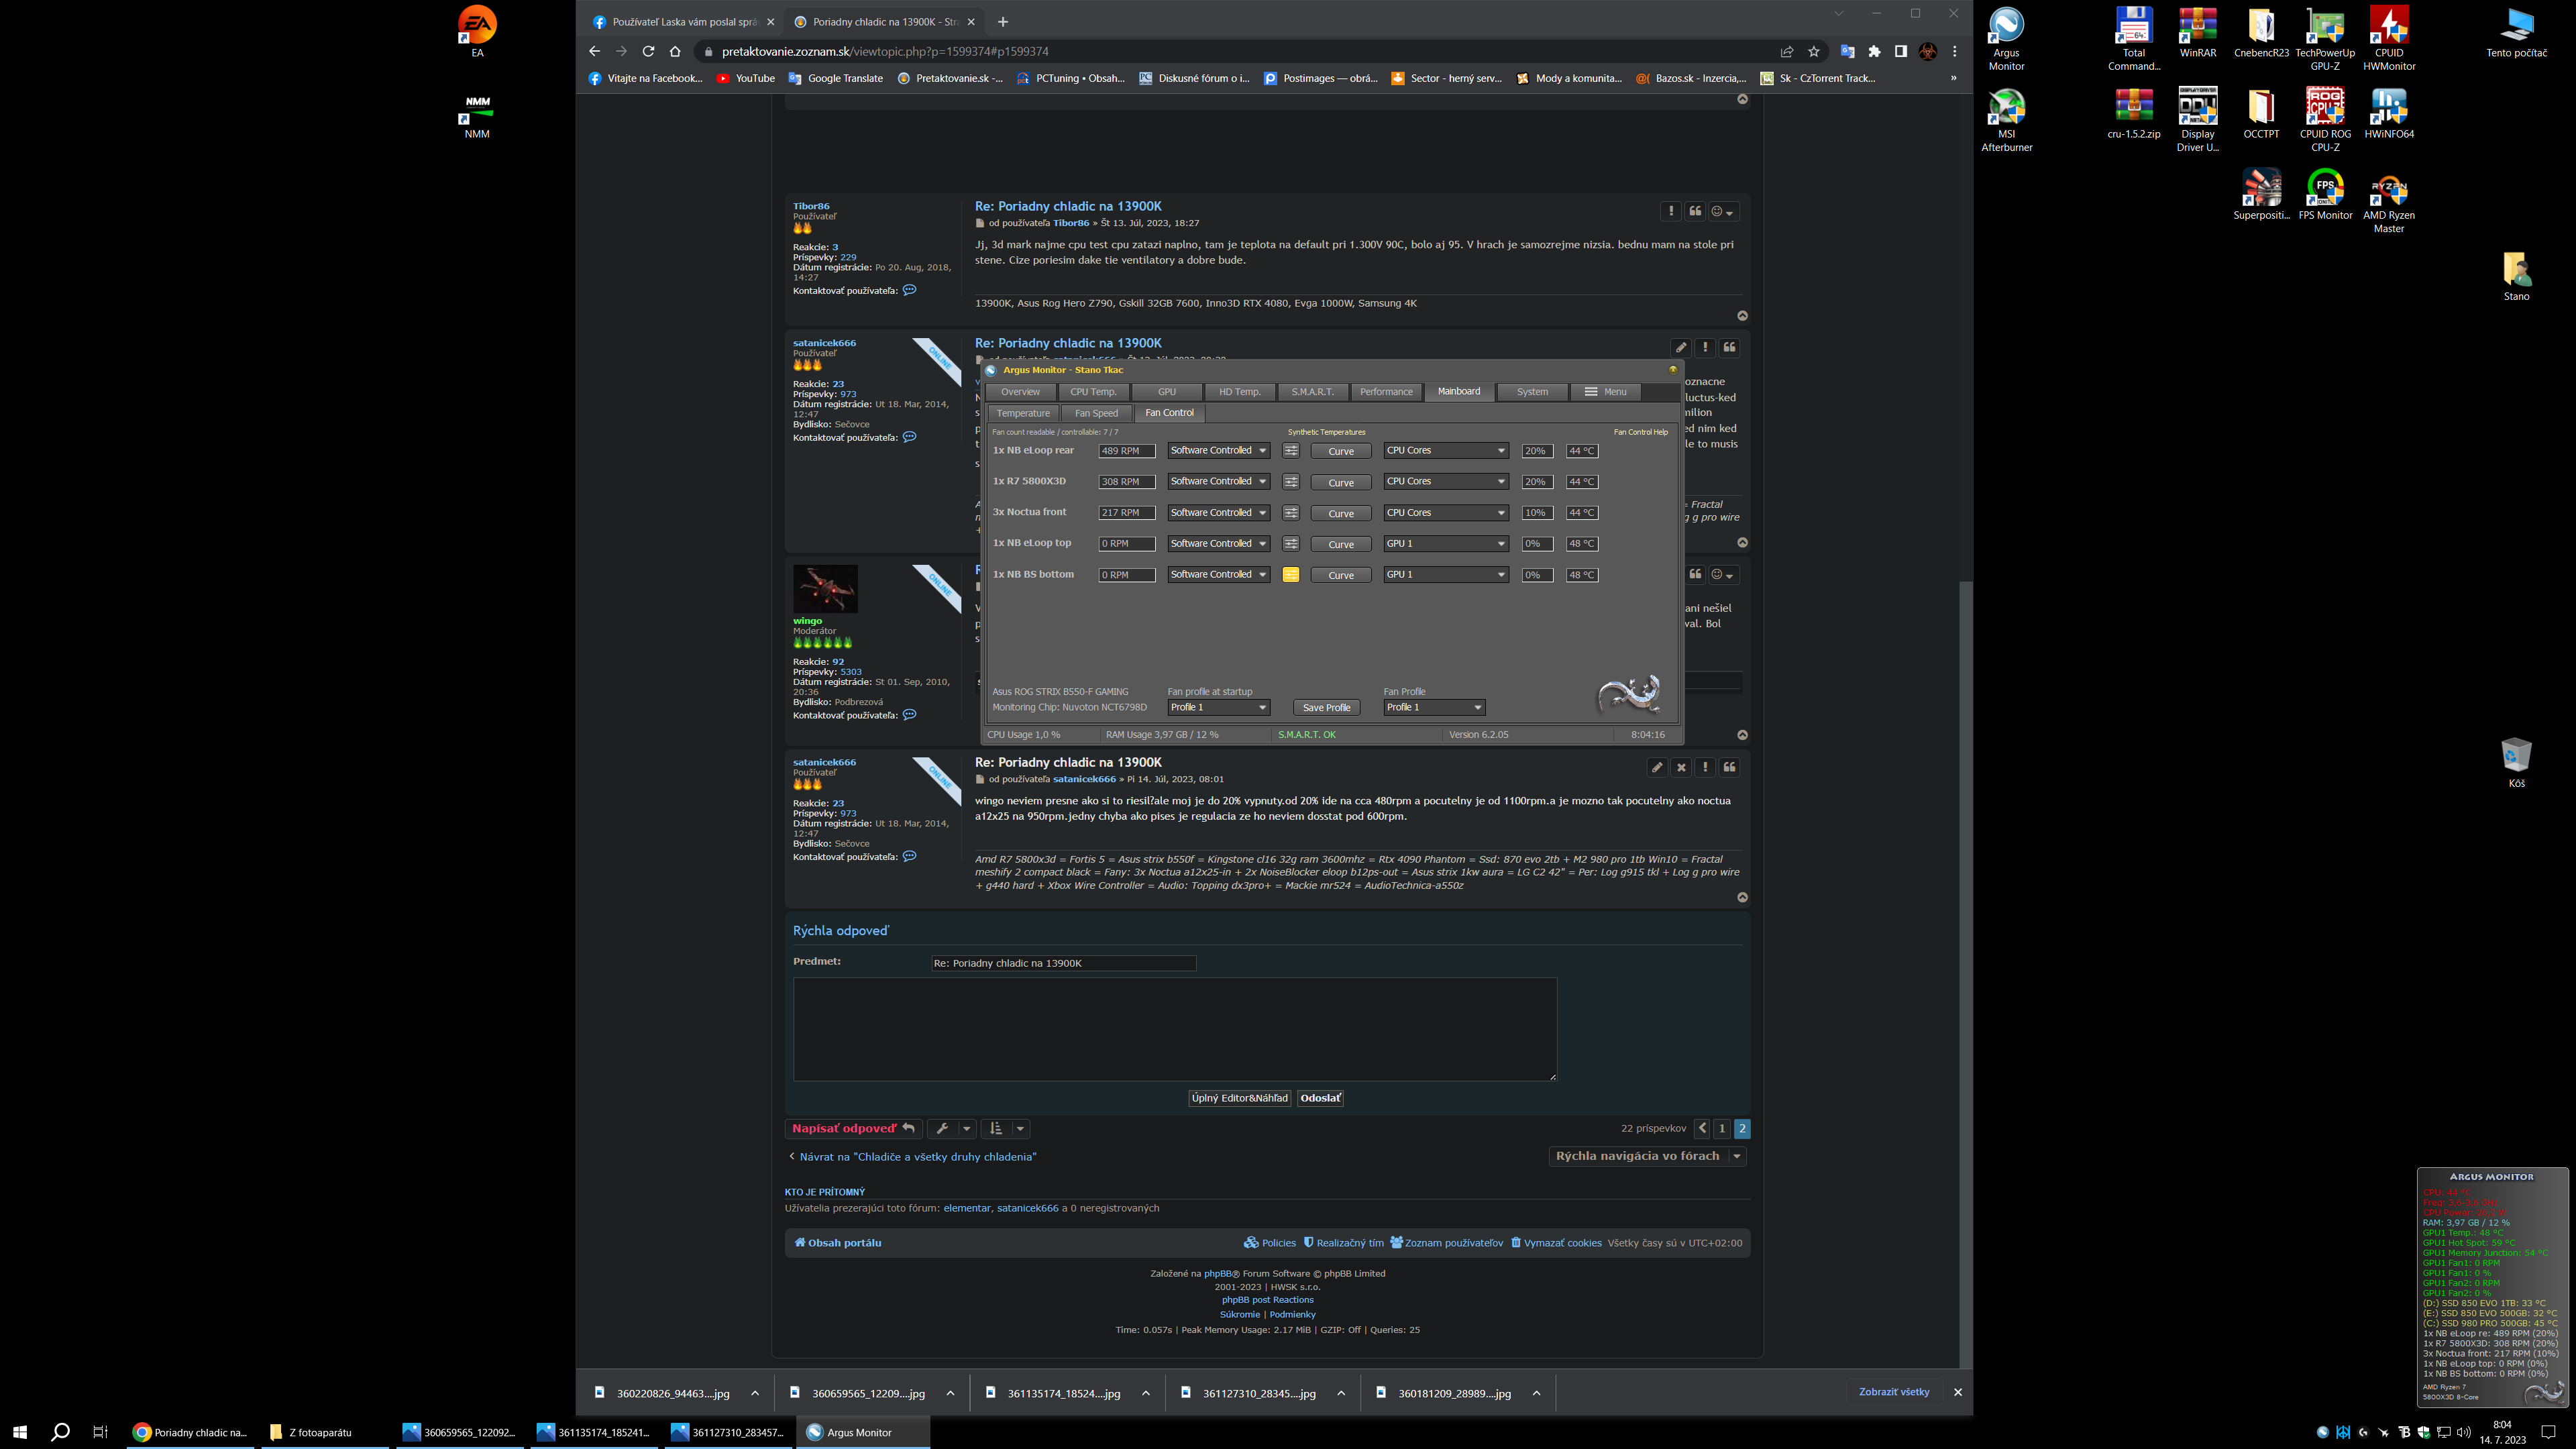Click the Fan Control Help link
This screenshot has width=2576, height=1449.
point(1640,432)
